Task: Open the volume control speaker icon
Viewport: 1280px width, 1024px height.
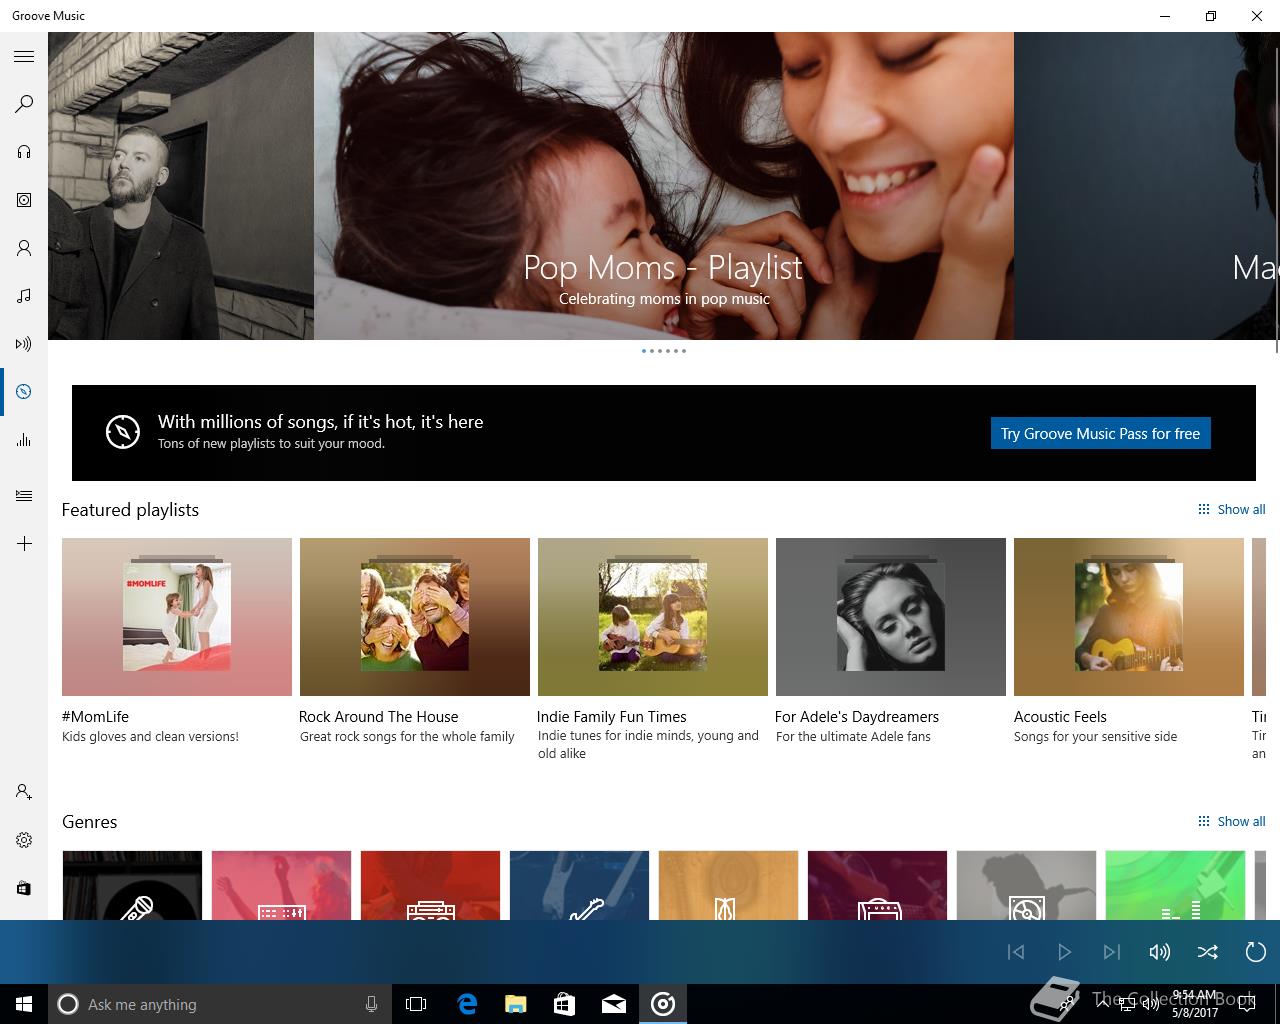Action: coord(1160,952)
